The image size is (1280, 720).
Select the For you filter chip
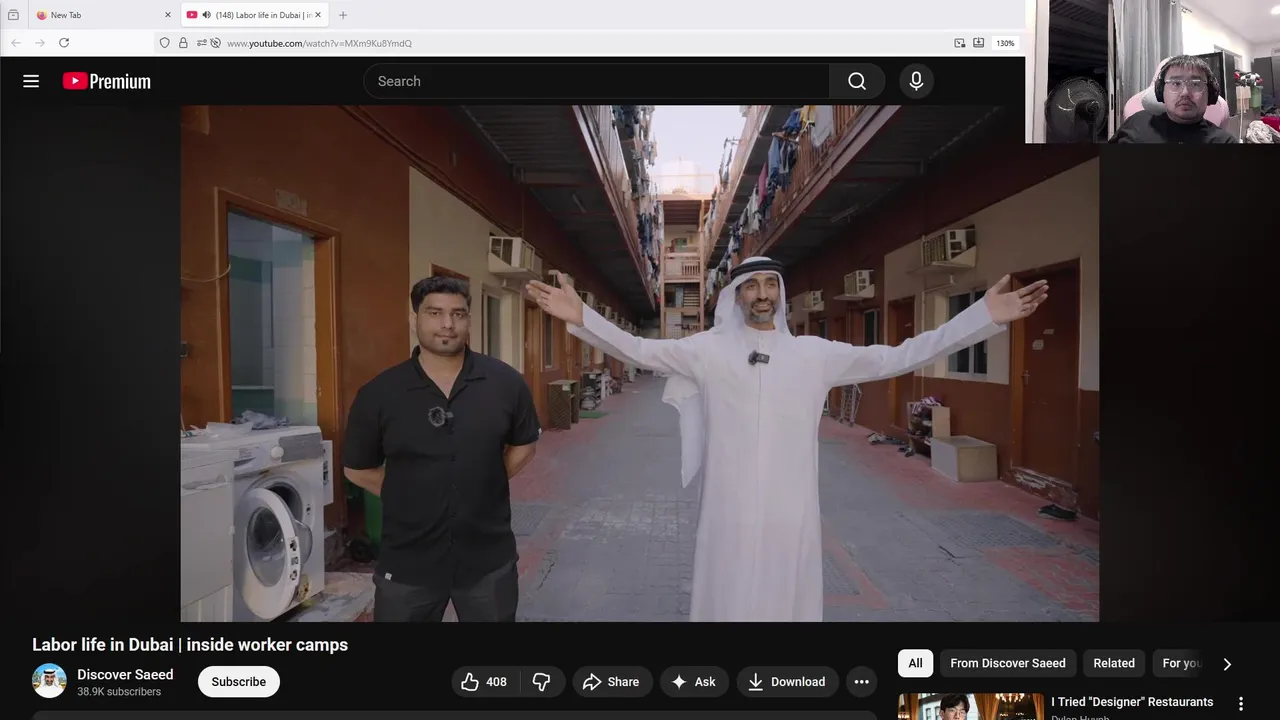pos(1181,663)
